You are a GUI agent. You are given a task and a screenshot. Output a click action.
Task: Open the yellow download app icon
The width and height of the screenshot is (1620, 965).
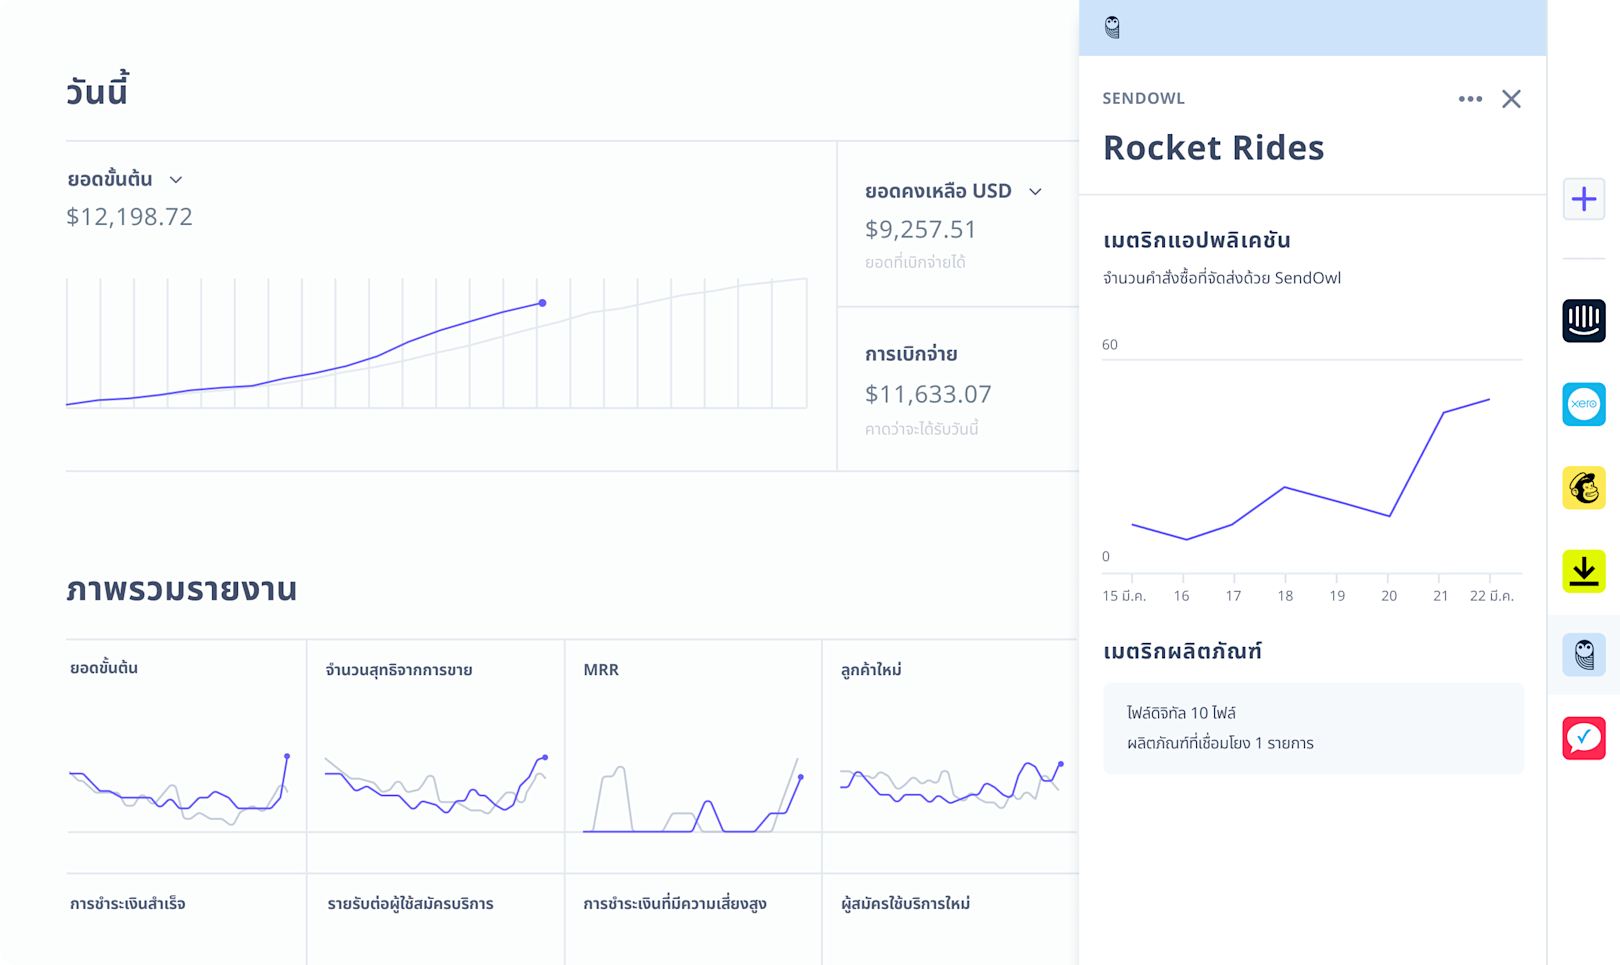(1584, 571)
